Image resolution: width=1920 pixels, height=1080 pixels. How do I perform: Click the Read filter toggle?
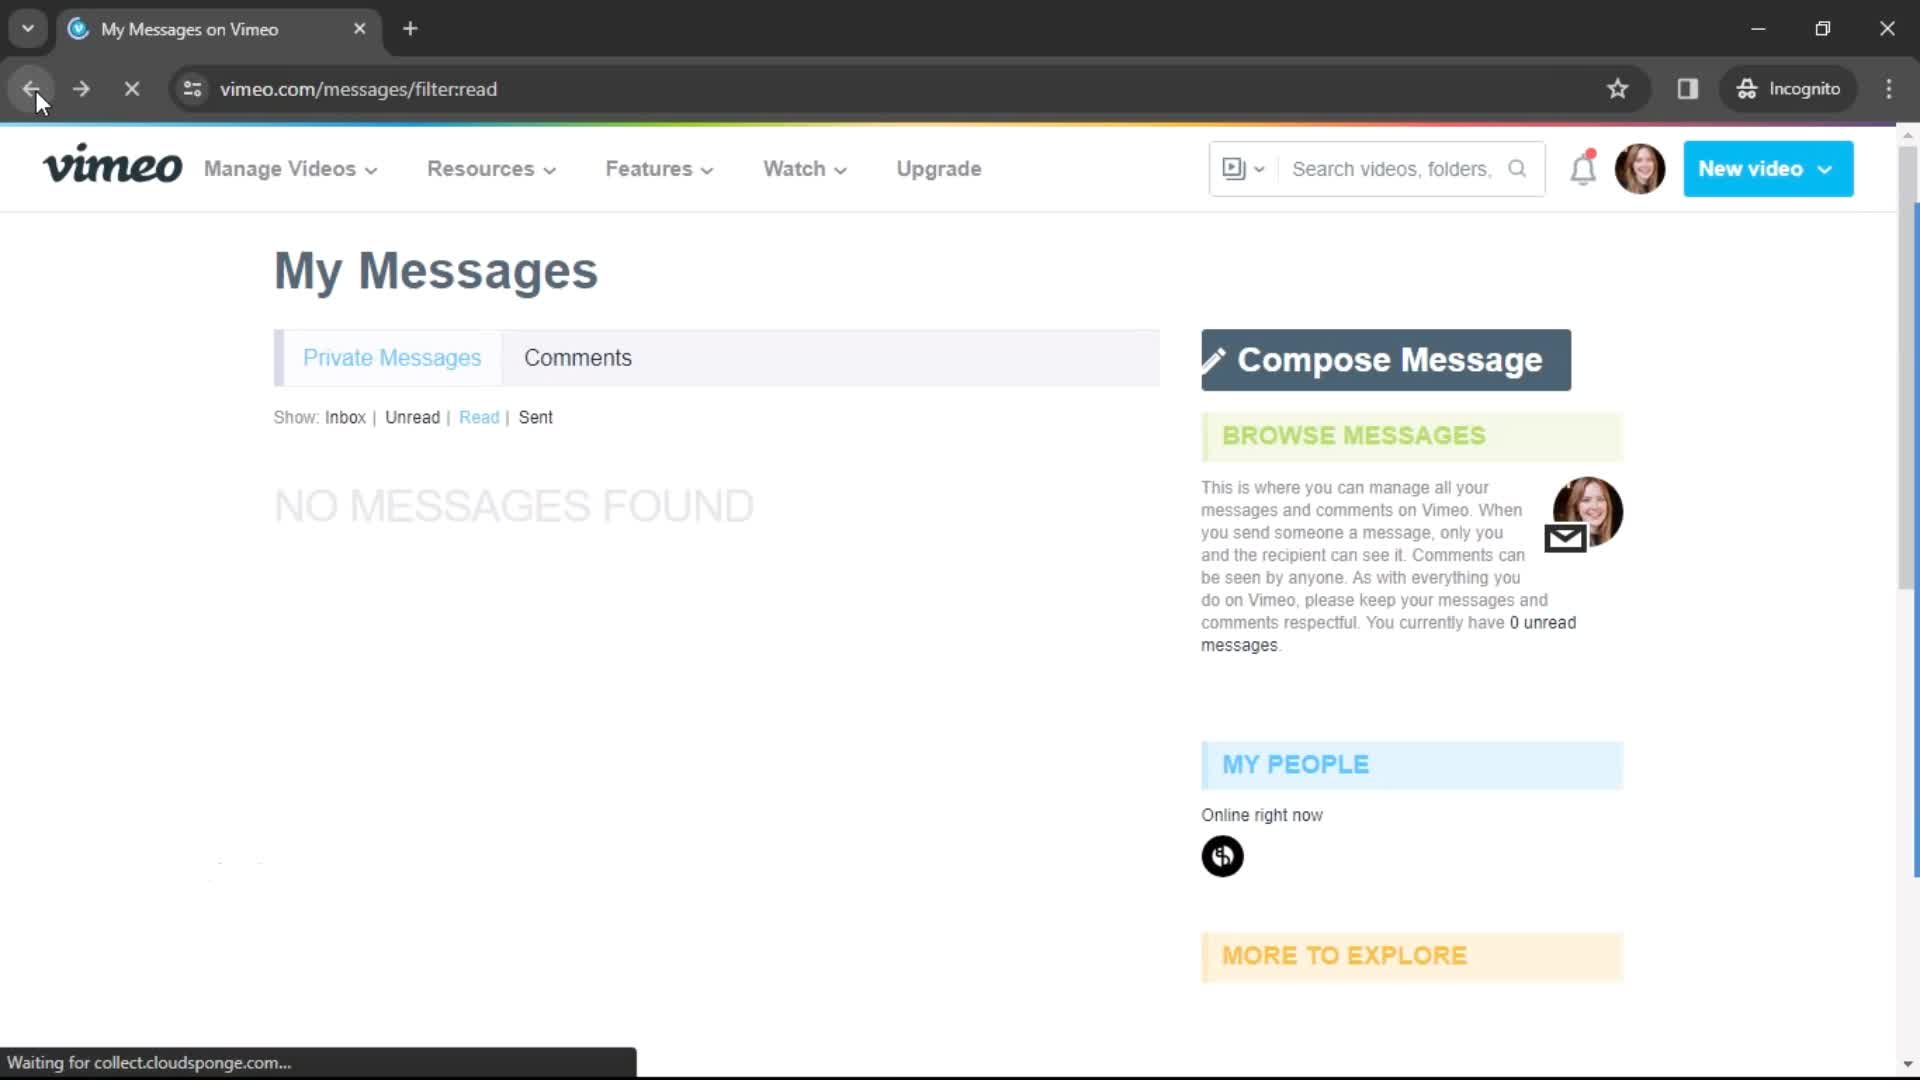pyautogui.click(x=479, y=417)
